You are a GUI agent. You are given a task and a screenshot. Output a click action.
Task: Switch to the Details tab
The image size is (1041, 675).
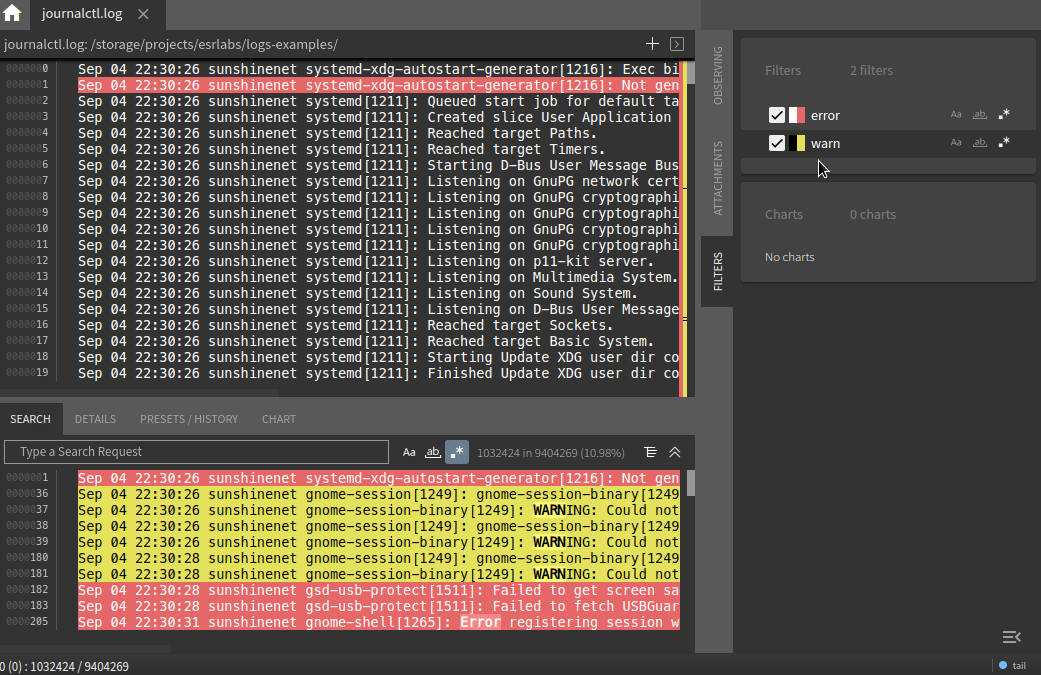[x=96, y=419]
